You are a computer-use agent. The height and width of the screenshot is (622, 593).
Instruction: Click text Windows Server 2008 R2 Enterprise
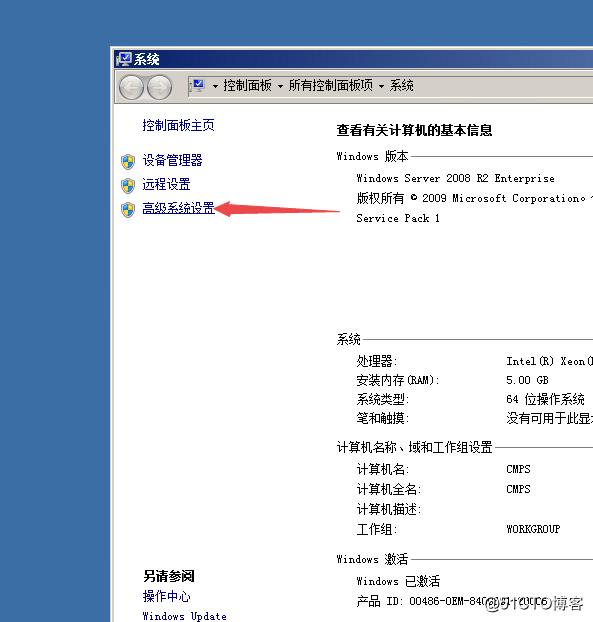[455, 179]
